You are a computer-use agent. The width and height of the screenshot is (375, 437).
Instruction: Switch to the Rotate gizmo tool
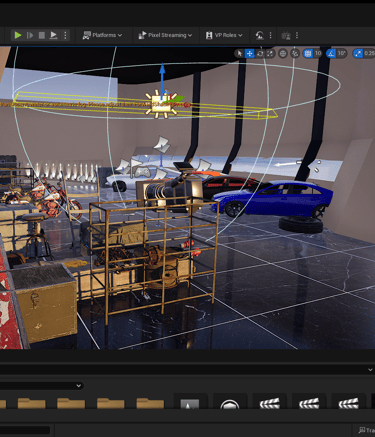tap(260, 53)
